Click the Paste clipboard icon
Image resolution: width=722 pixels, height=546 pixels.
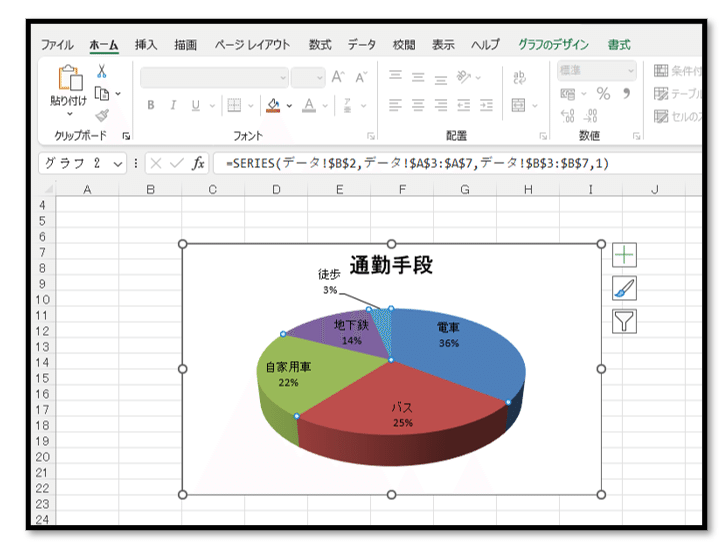70,77
